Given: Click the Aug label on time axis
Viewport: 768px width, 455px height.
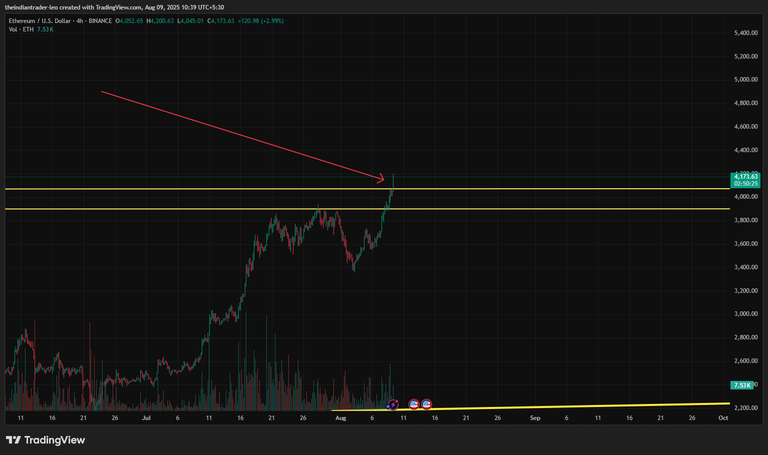Looking at the screenshot, I should pyautogui.click(x=341, y=418).
